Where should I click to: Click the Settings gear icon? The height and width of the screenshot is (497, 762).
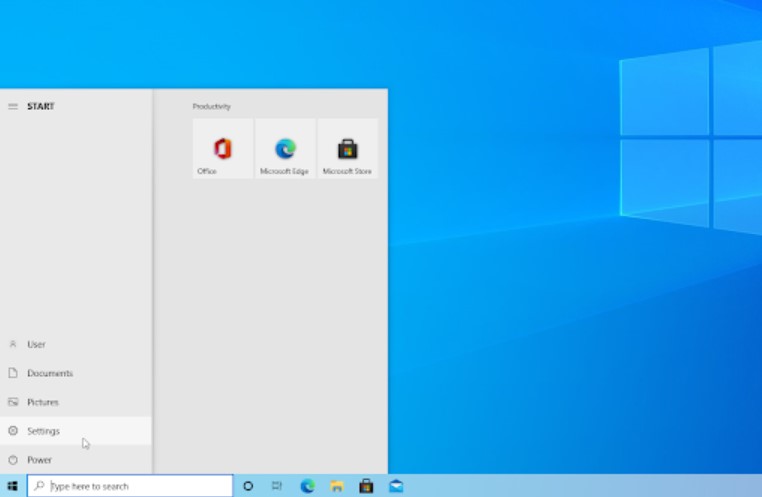tap(13, 430)
